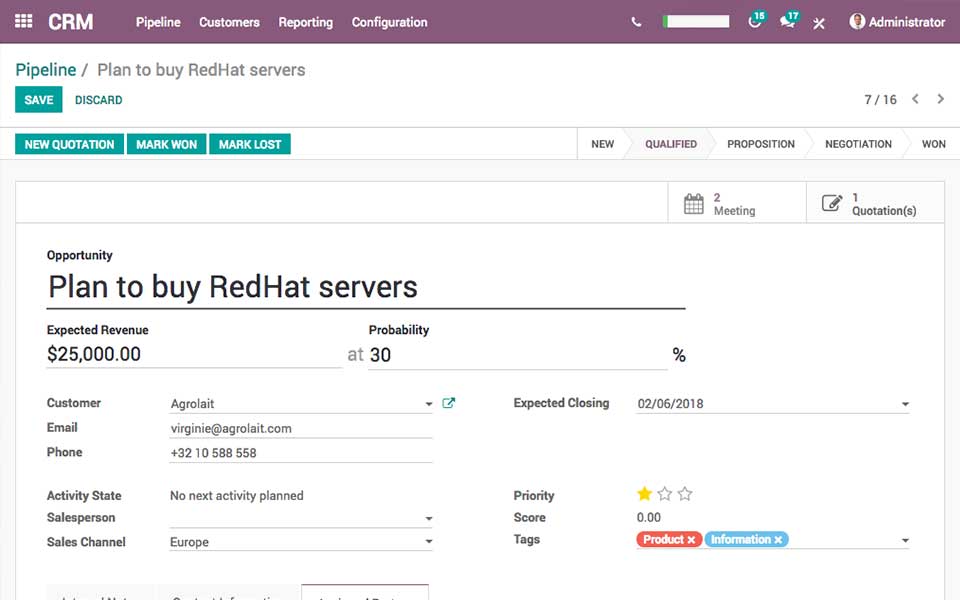Click the developer tools cross icon

819,23
